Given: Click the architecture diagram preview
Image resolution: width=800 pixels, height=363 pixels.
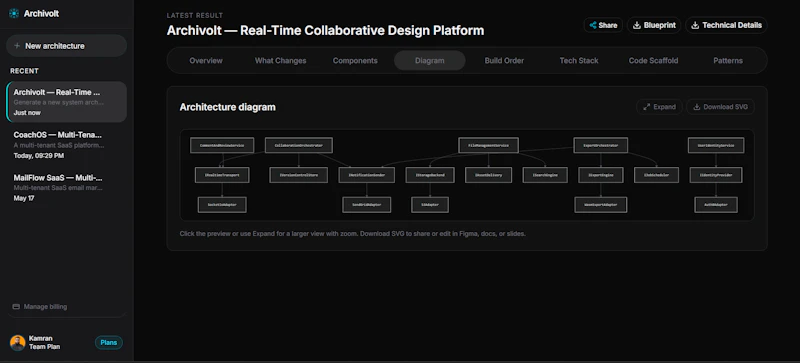Looking at the screenshot, I should [467, 175].
